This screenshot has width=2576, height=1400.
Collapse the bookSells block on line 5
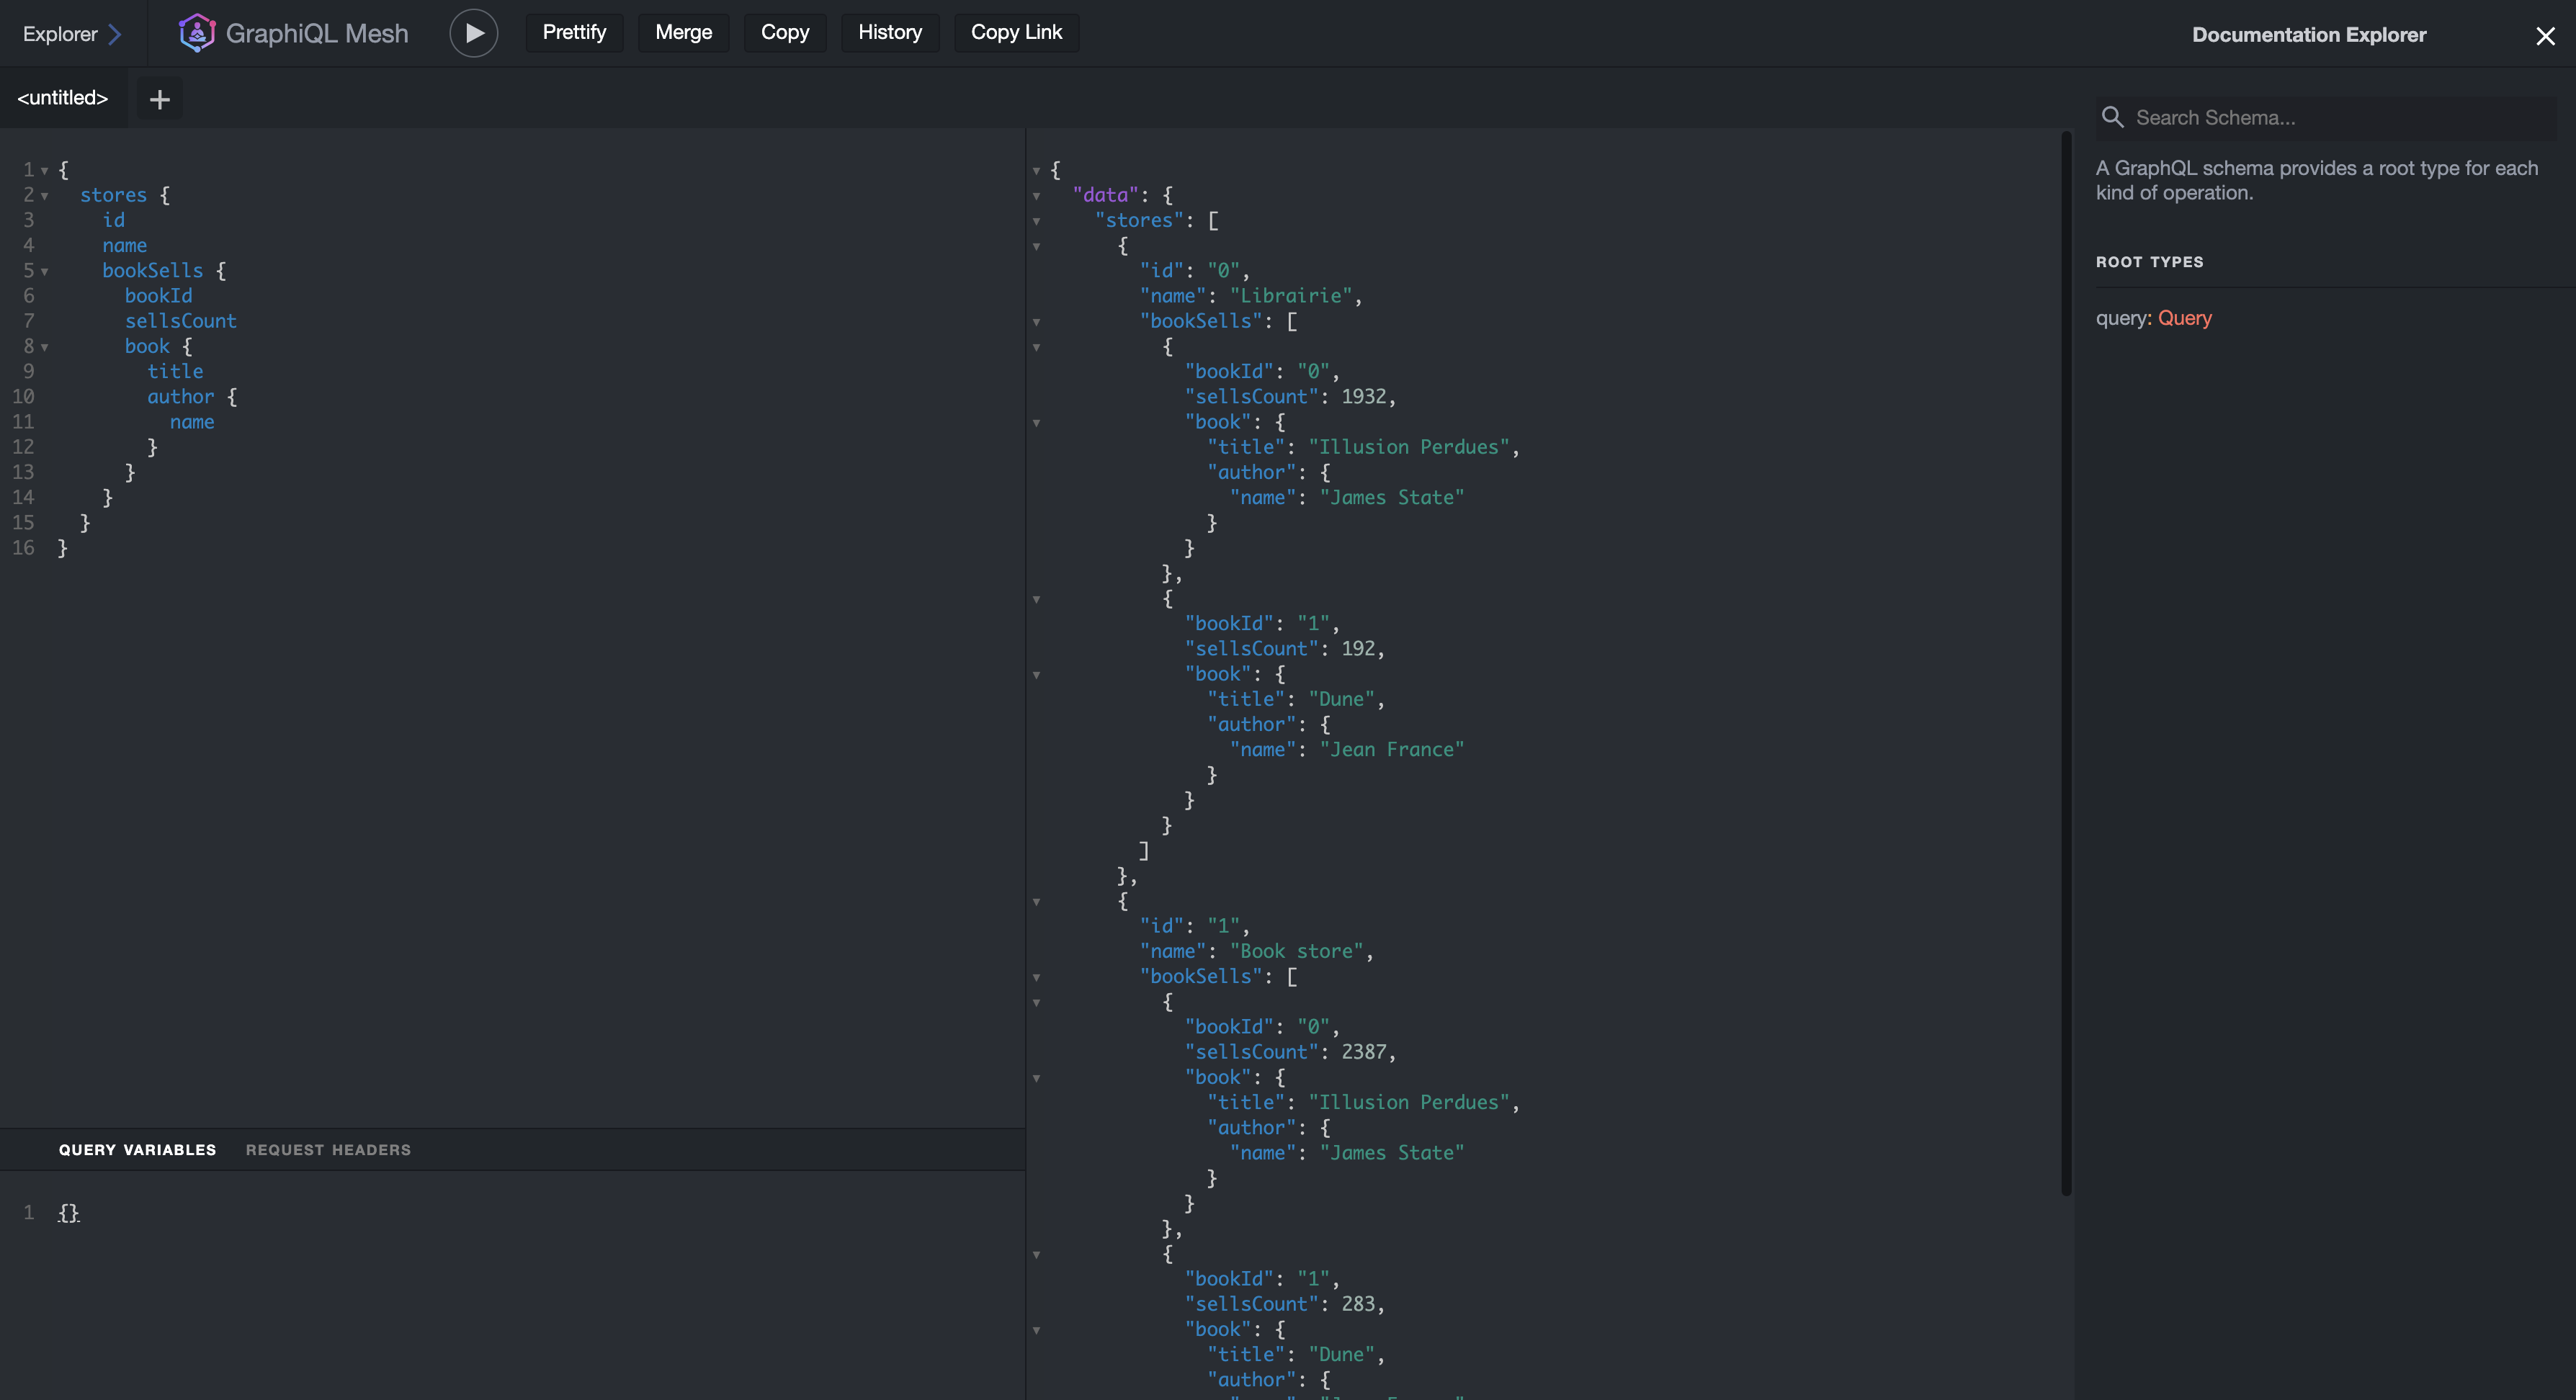pos(44,270)
